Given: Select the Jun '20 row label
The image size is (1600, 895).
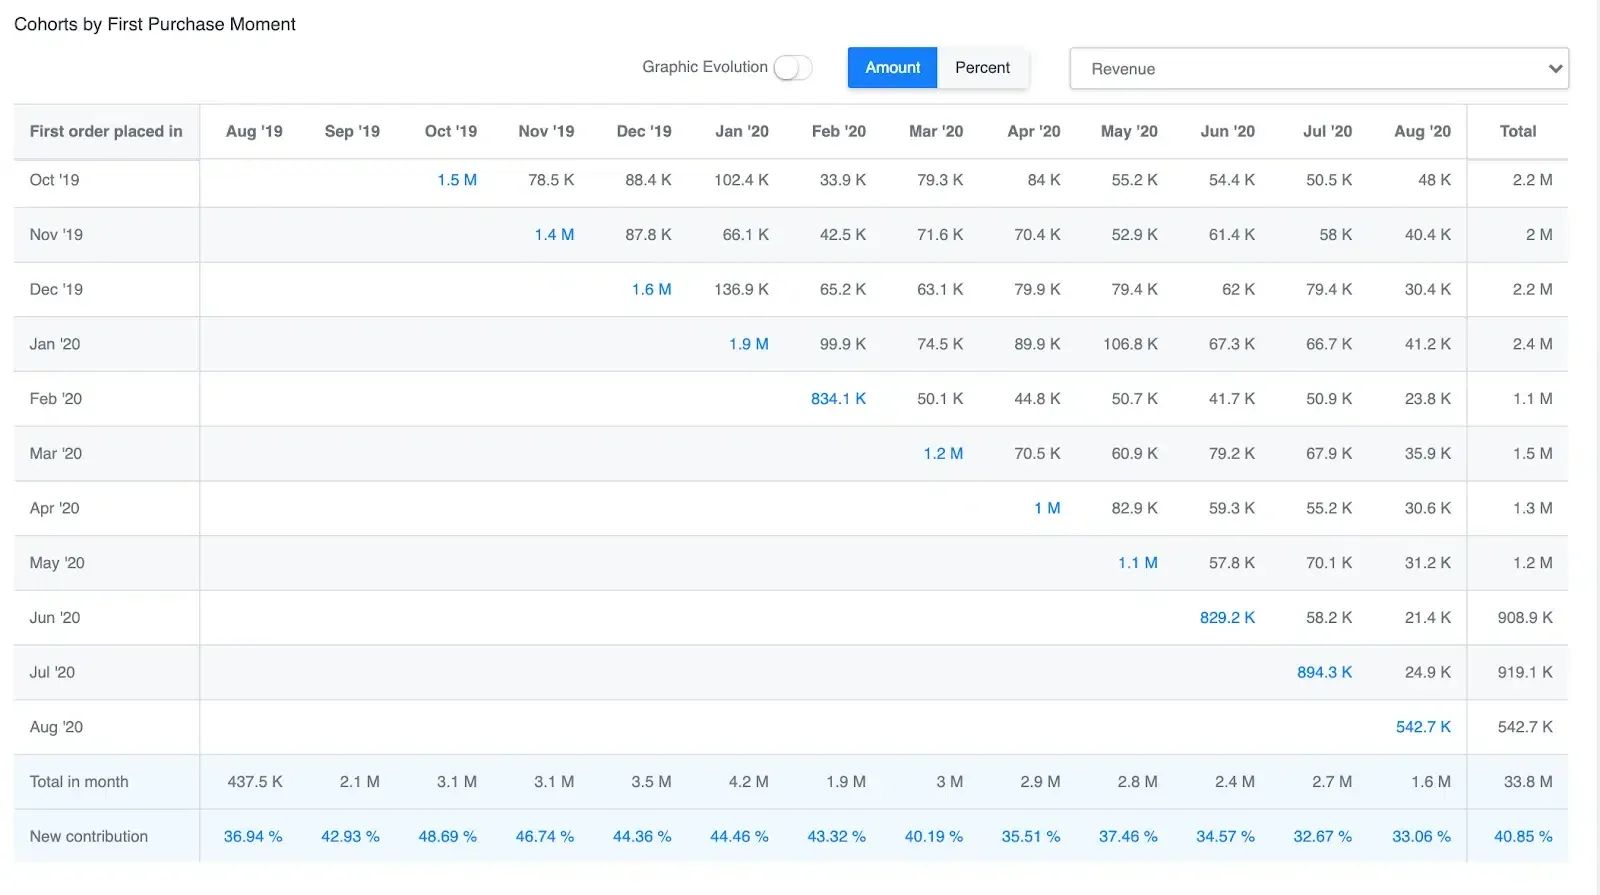Looking at the screenshot, I should (55, 618).
